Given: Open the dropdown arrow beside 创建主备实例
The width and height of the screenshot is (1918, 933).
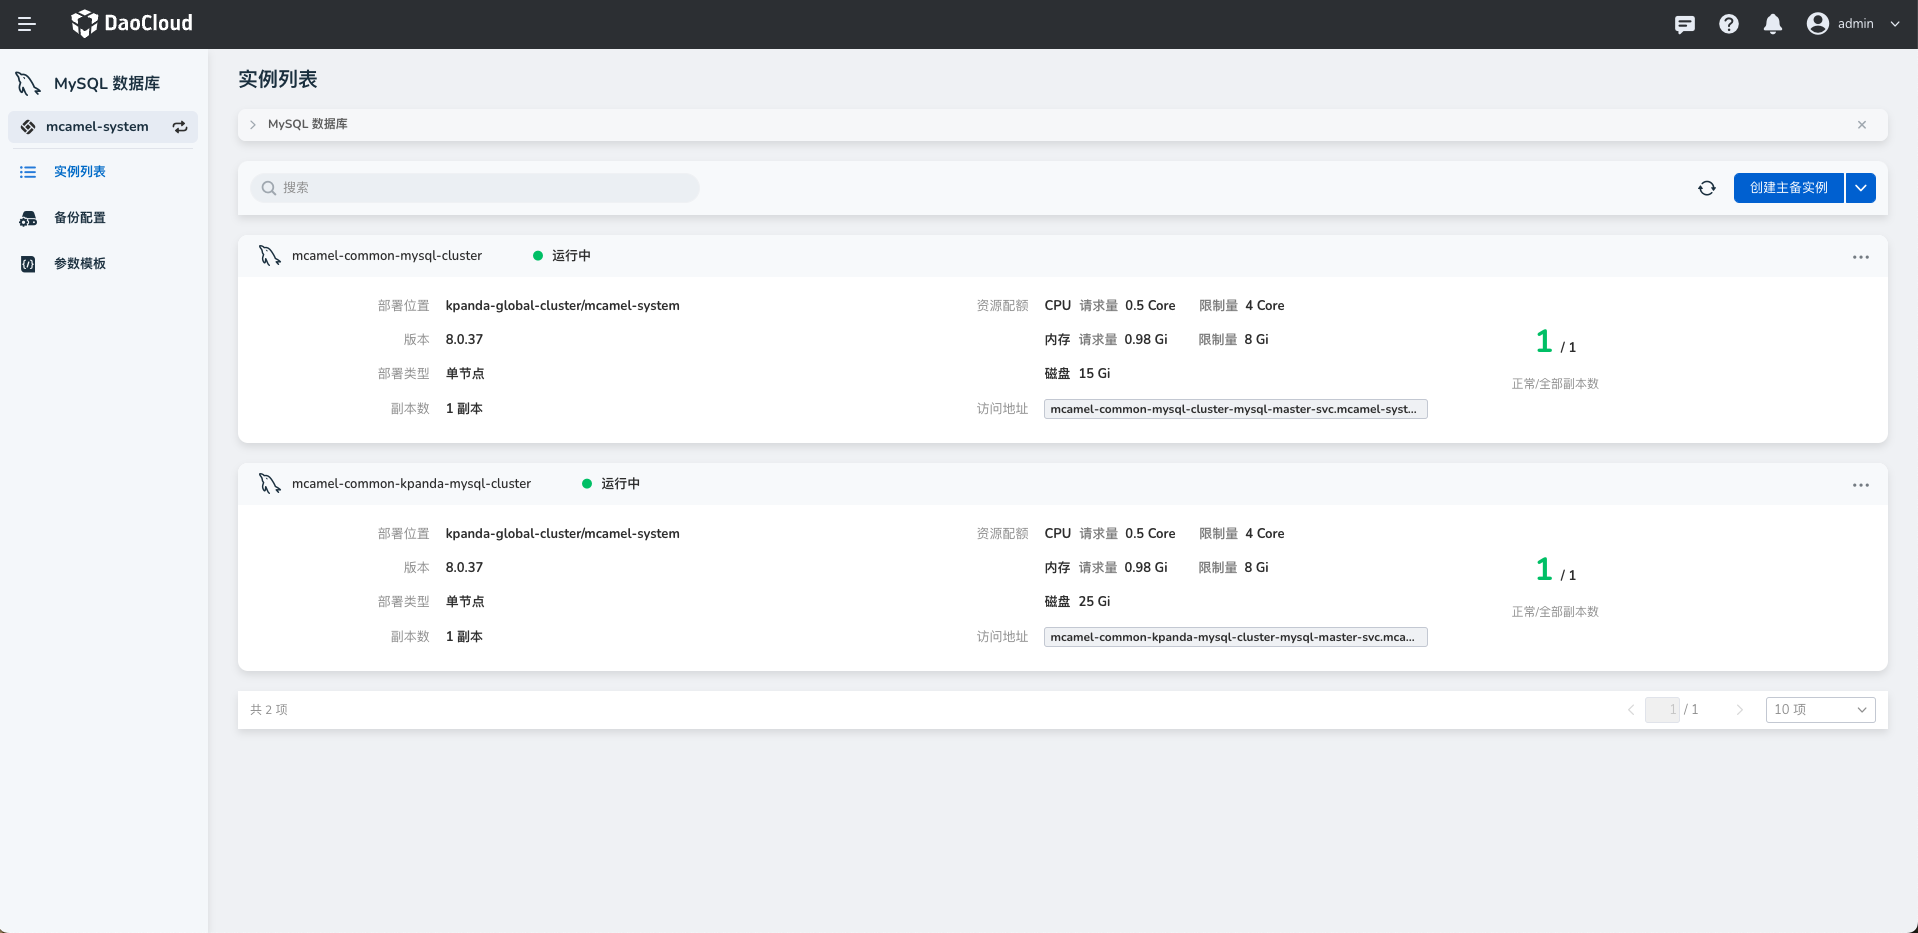Looking at the screenshot, I should pos(1861,188).
